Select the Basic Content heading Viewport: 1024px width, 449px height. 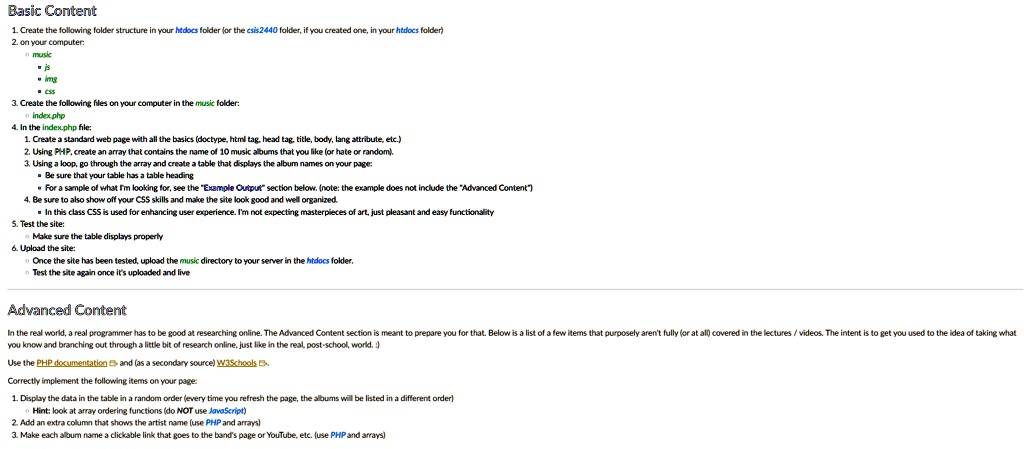tap(52, 11)
